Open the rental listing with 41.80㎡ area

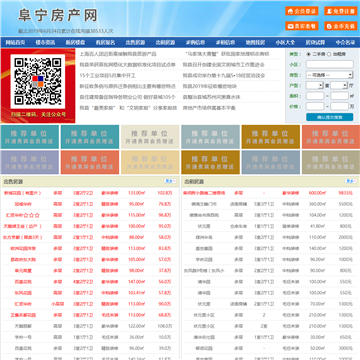click(x=270, y=226)
